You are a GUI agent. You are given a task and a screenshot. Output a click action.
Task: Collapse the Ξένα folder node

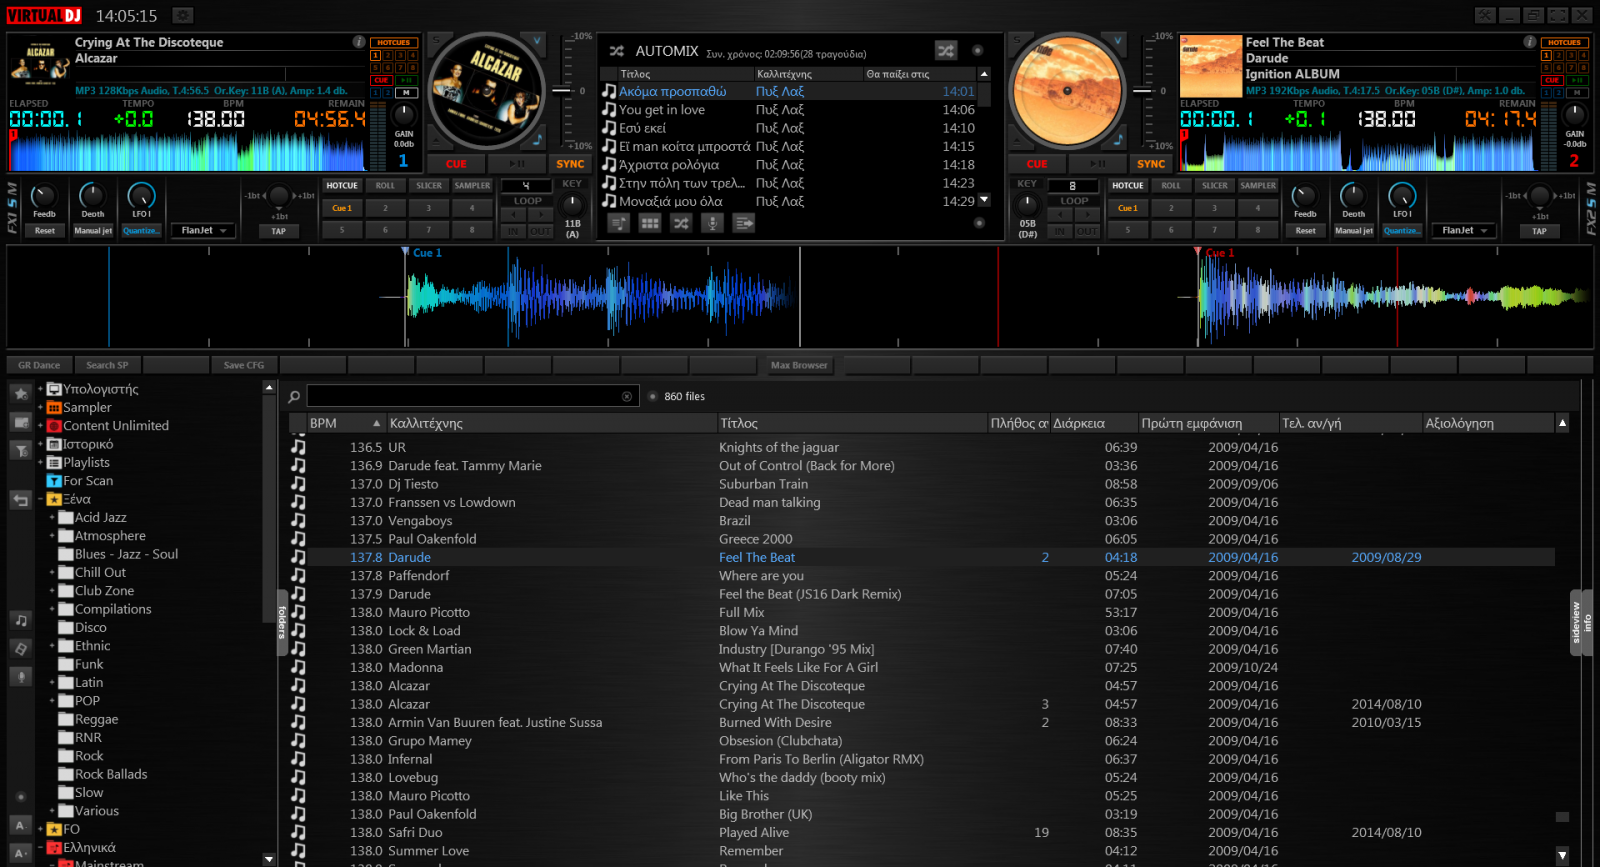(41, 499)
